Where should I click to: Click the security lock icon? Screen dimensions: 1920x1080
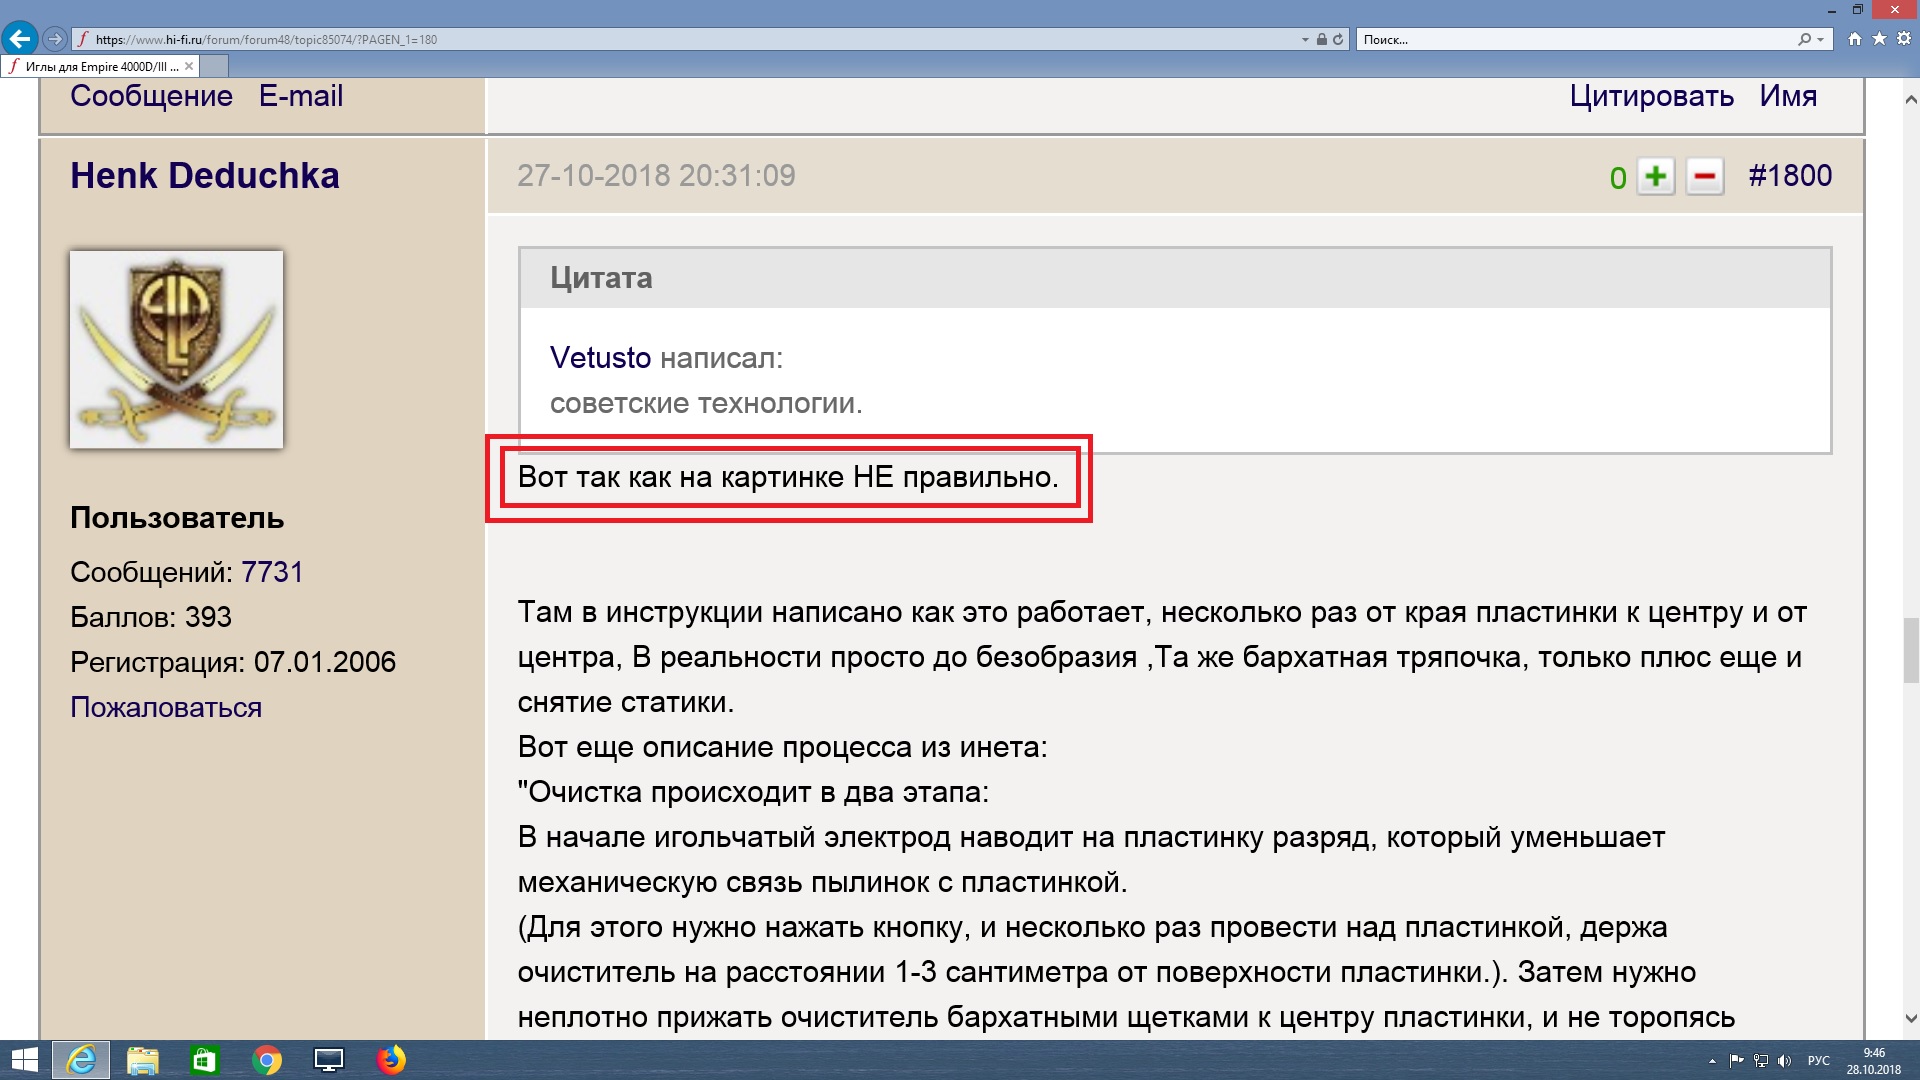[1322, 40]
